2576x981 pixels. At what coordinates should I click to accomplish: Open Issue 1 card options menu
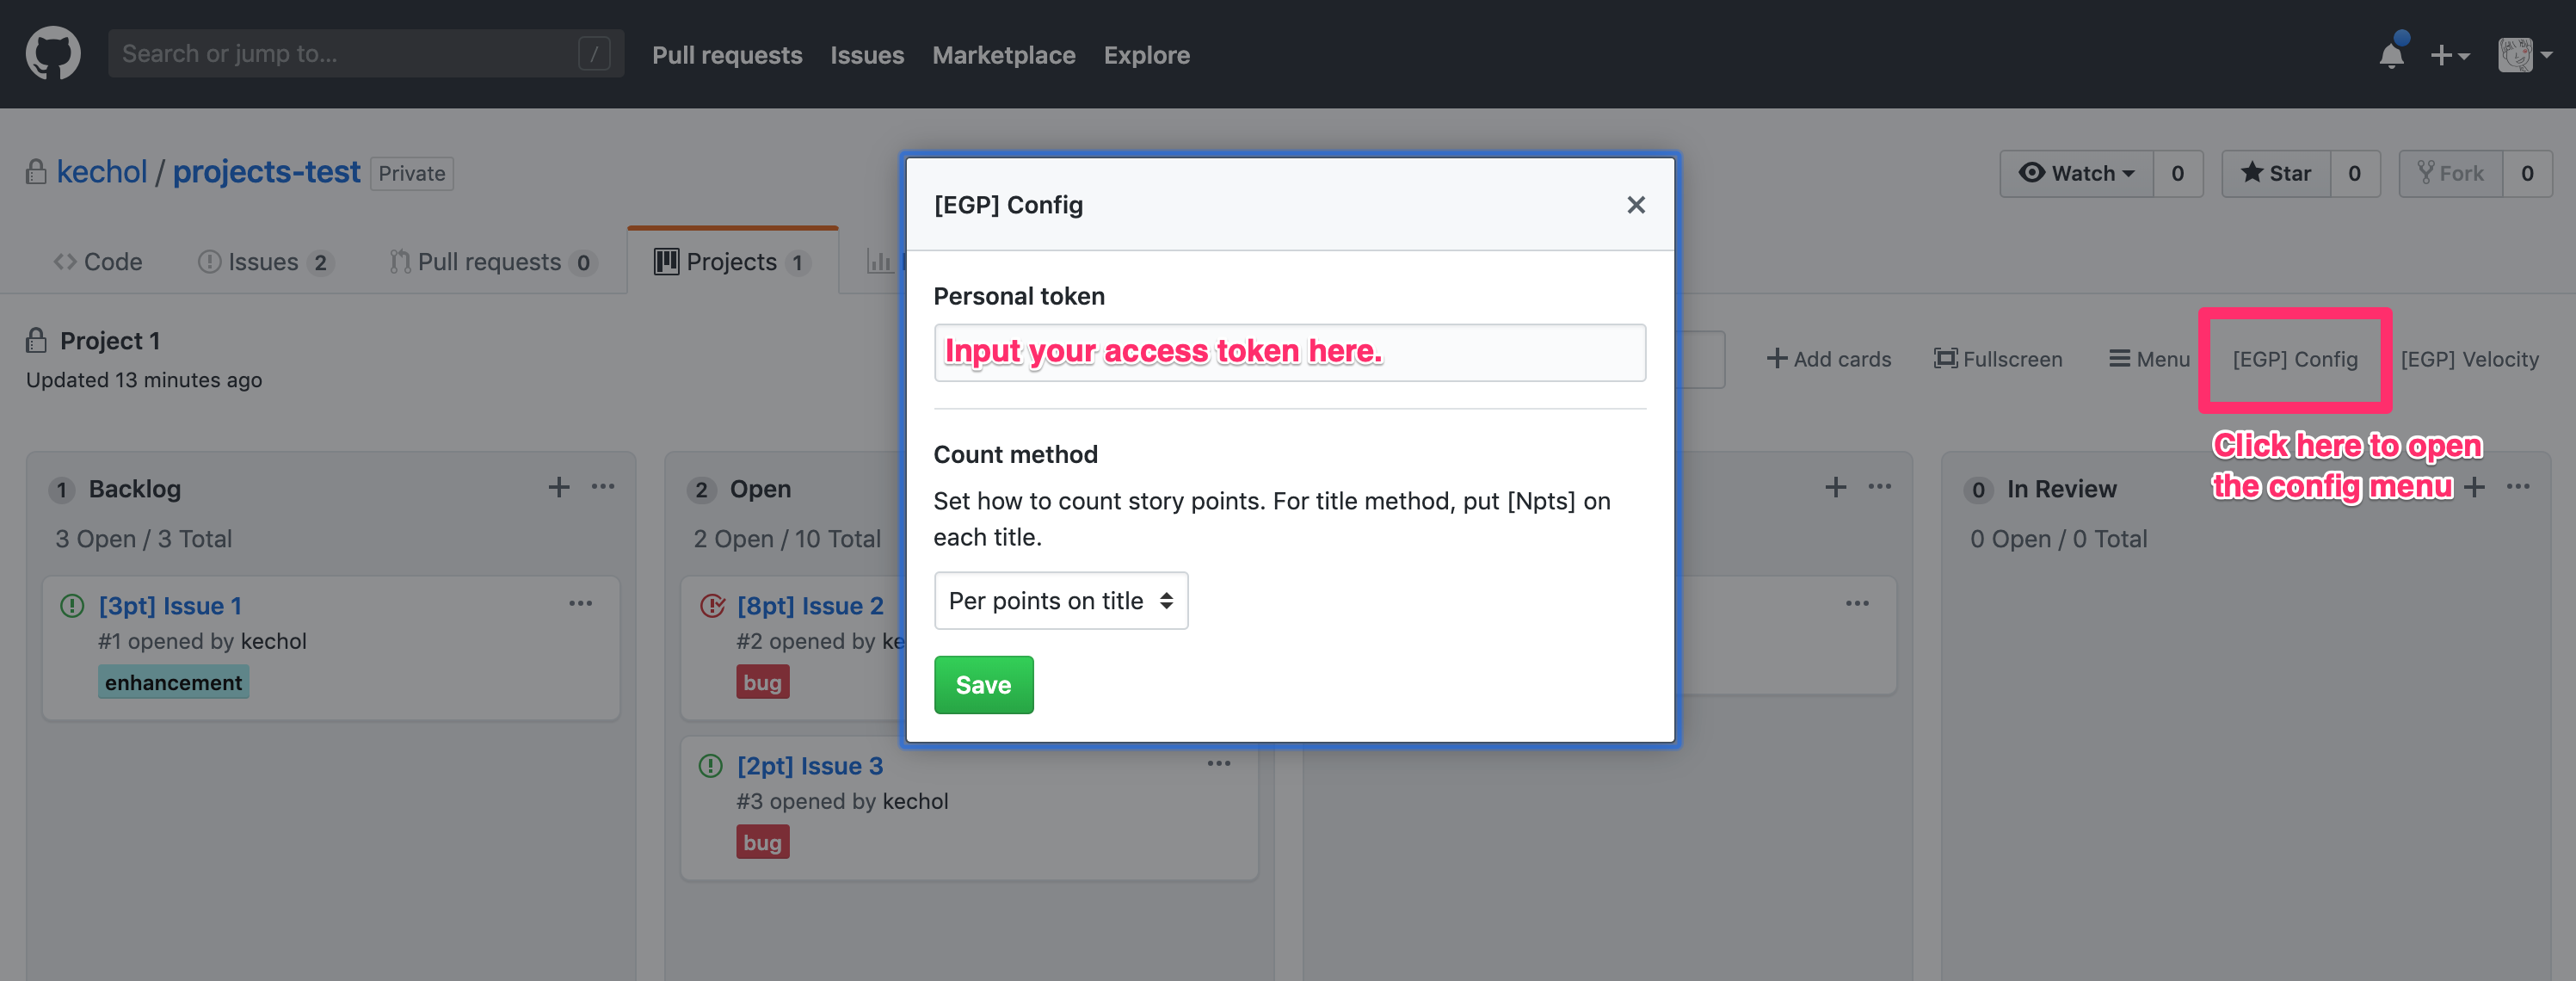(x=580, y=603)
